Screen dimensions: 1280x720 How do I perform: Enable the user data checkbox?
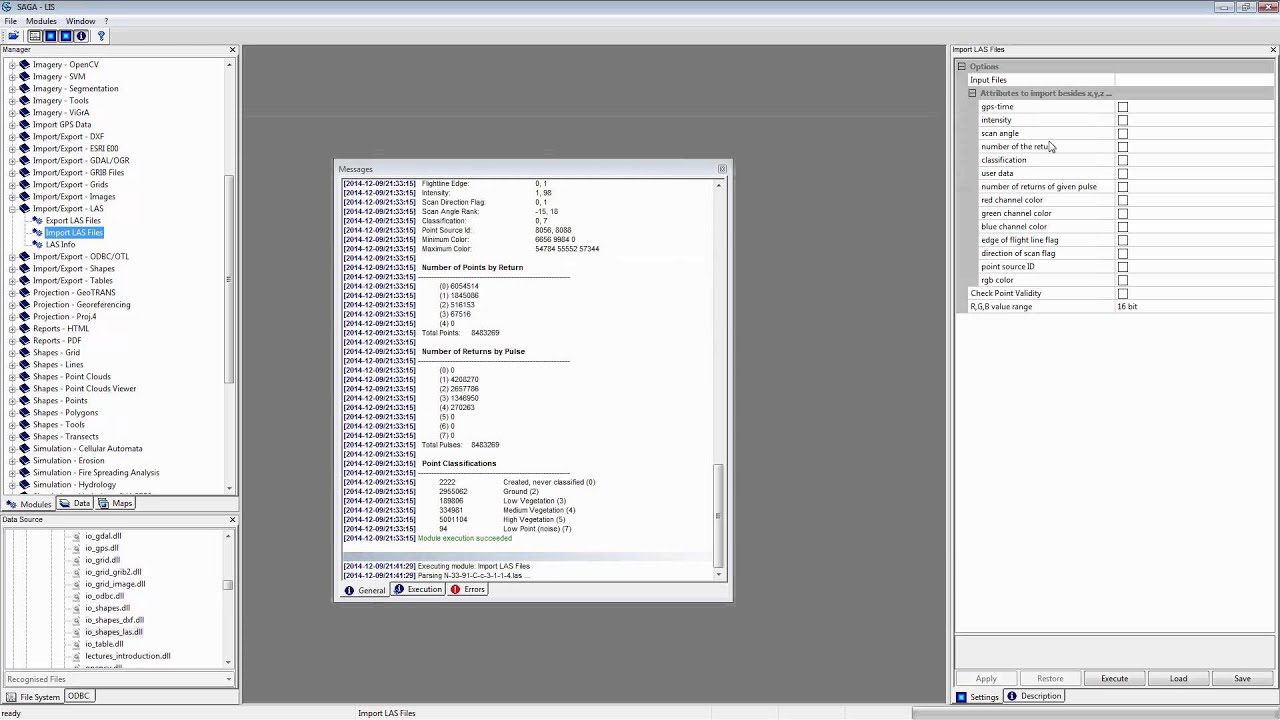click(1122, 173)
